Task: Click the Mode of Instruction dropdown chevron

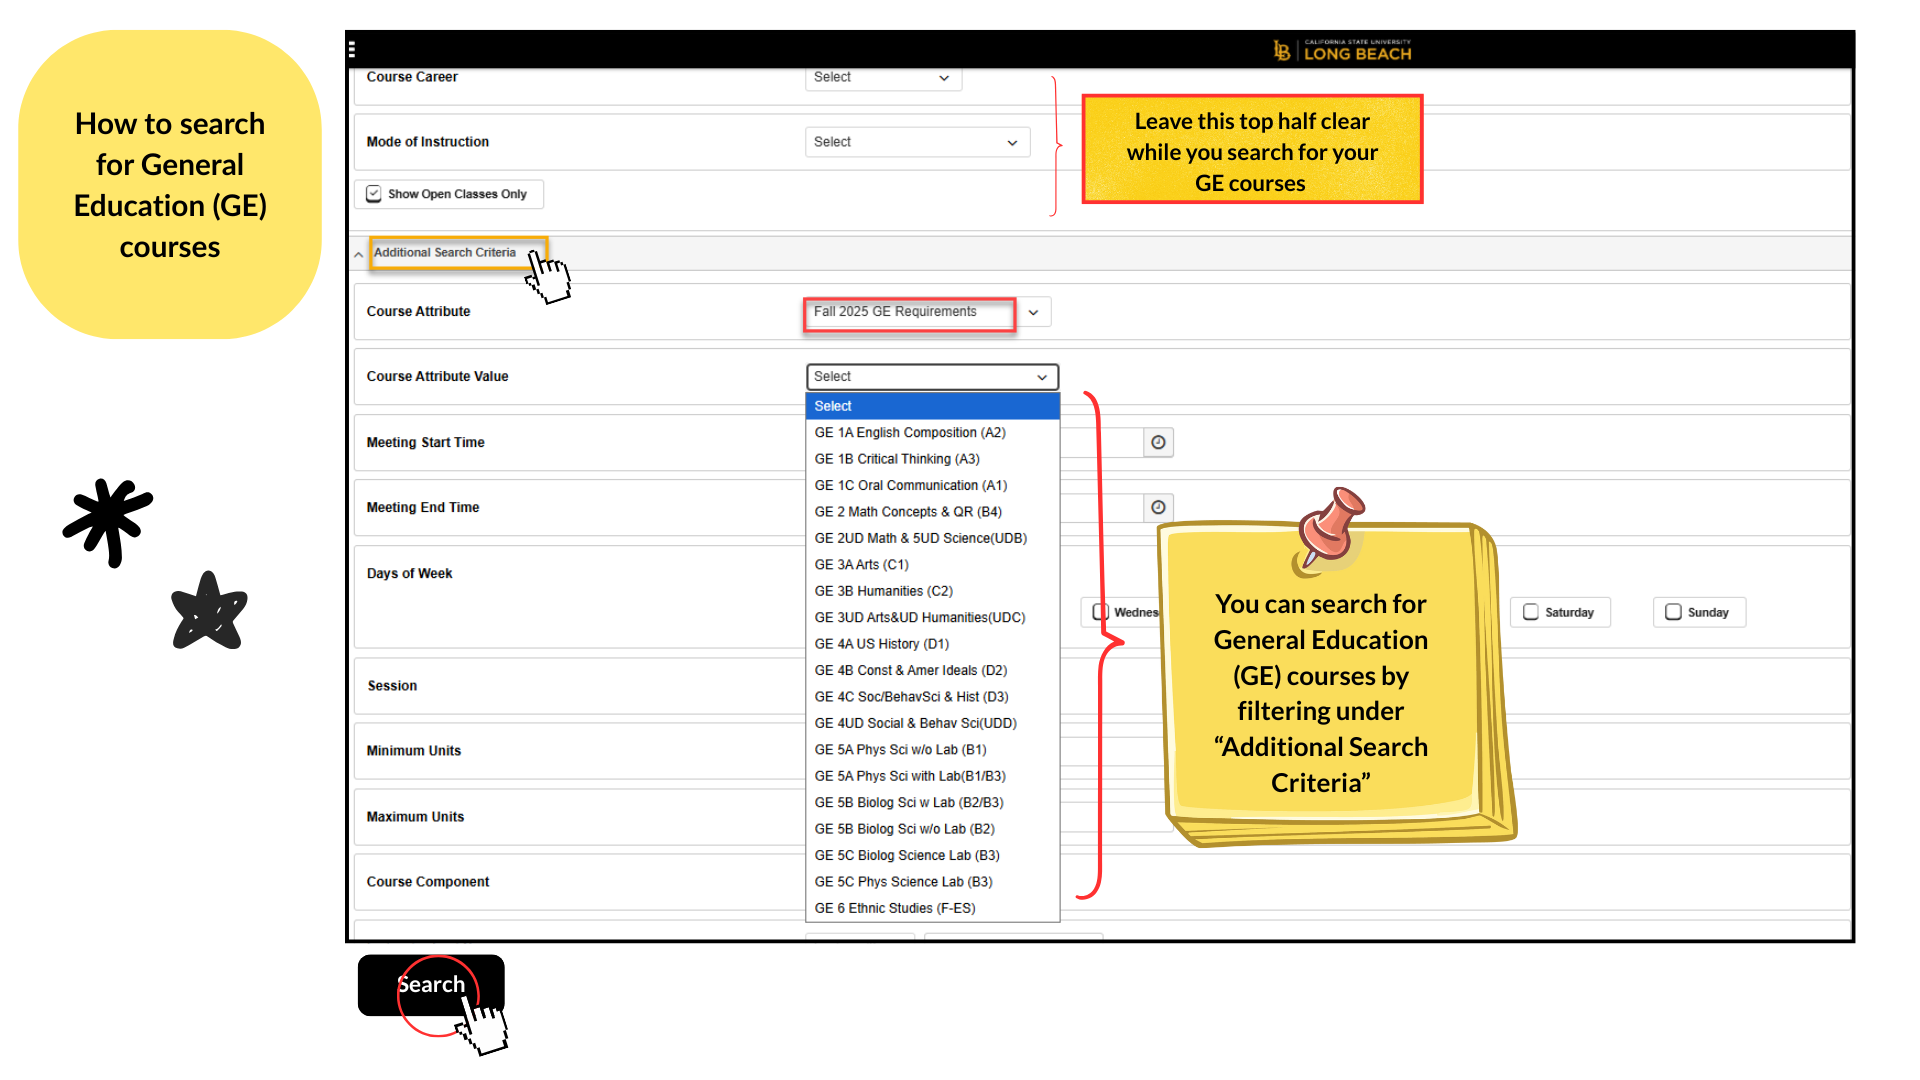Action: [x=1013, y=141]
